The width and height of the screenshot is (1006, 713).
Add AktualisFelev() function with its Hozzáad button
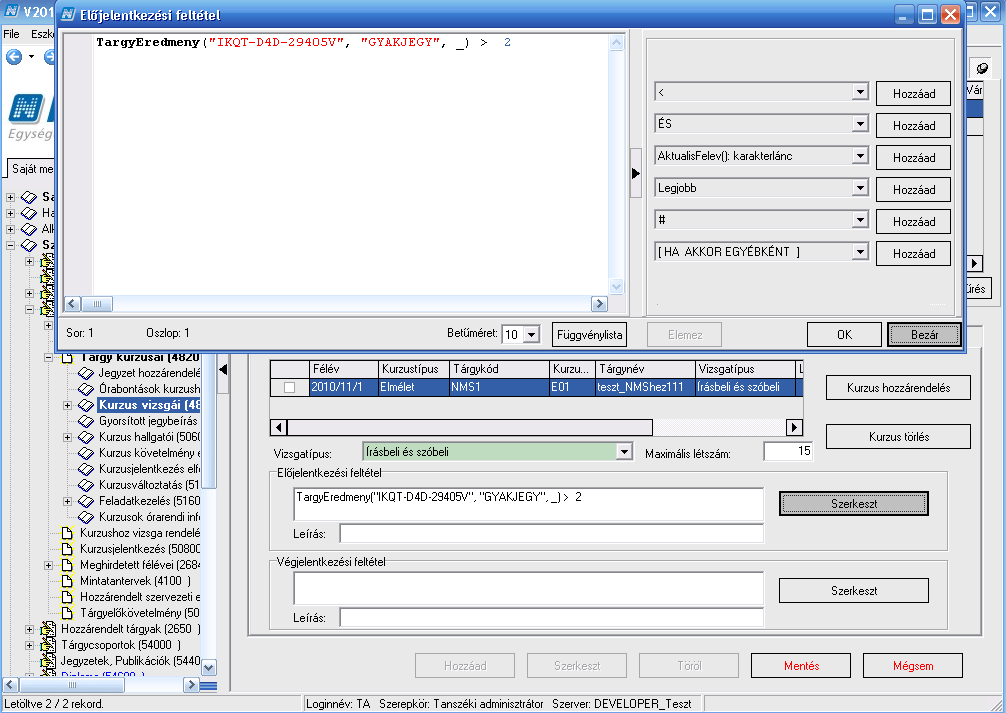click(913, 158)
